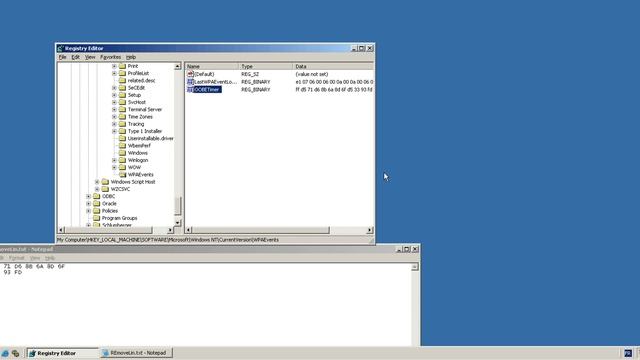The height and width of the screenshot is (360, 640).
Task: Click the WbemPerf folder icon
Action: click(122, 146)
